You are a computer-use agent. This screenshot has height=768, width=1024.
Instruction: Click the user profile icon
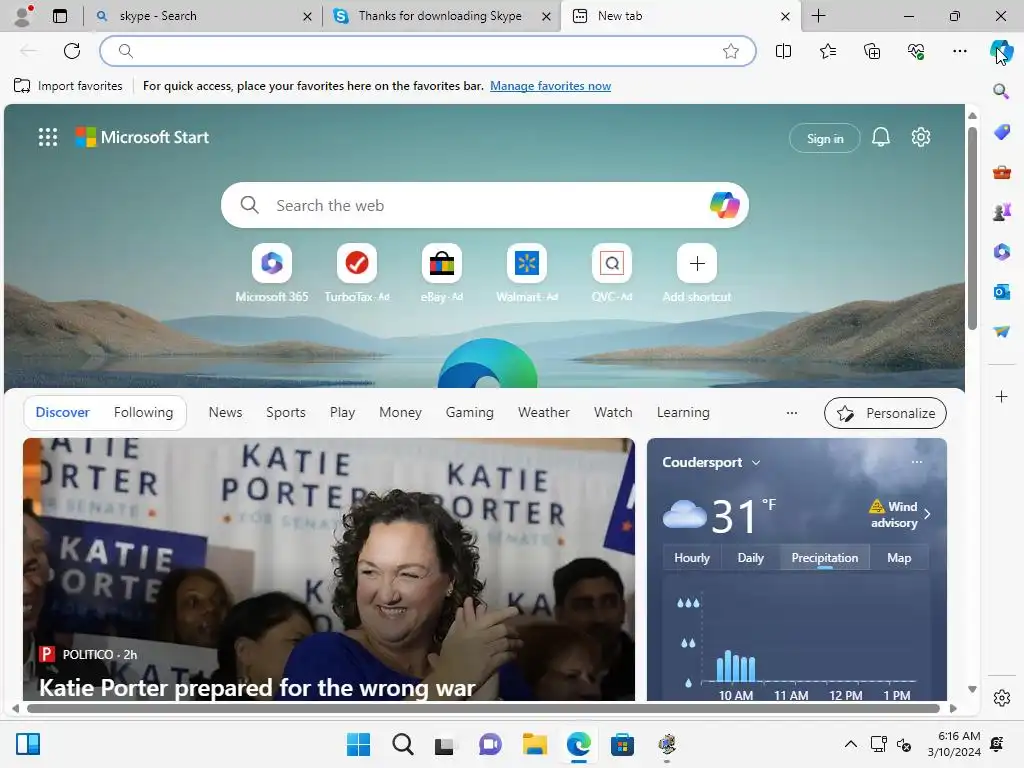coord(23,16)
